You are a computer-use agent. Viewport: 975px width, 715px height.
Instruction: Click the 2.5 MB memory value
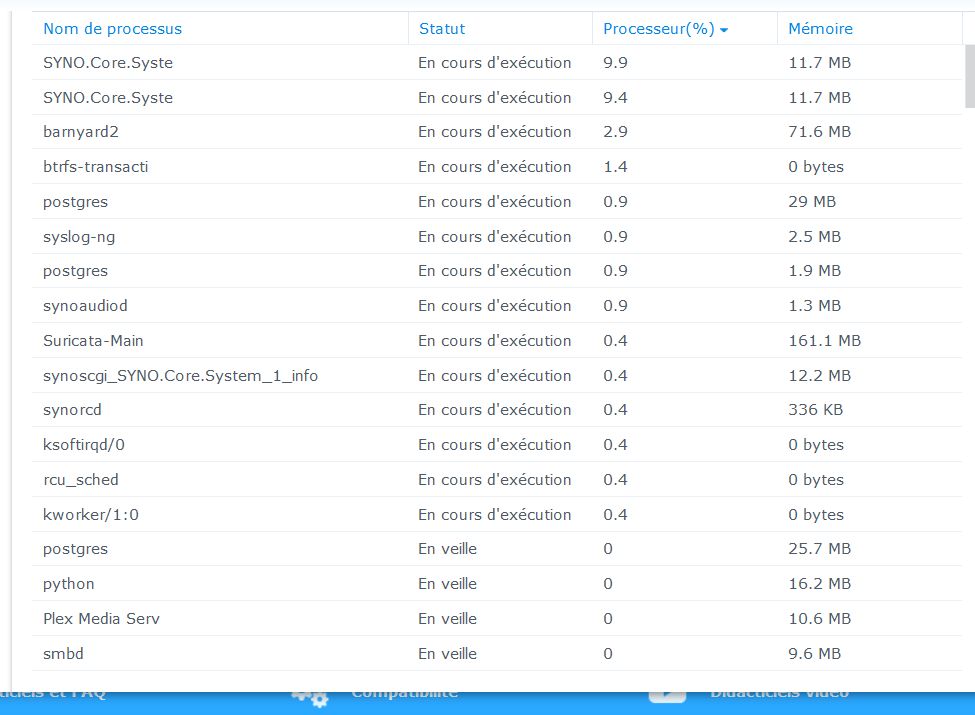815,236
